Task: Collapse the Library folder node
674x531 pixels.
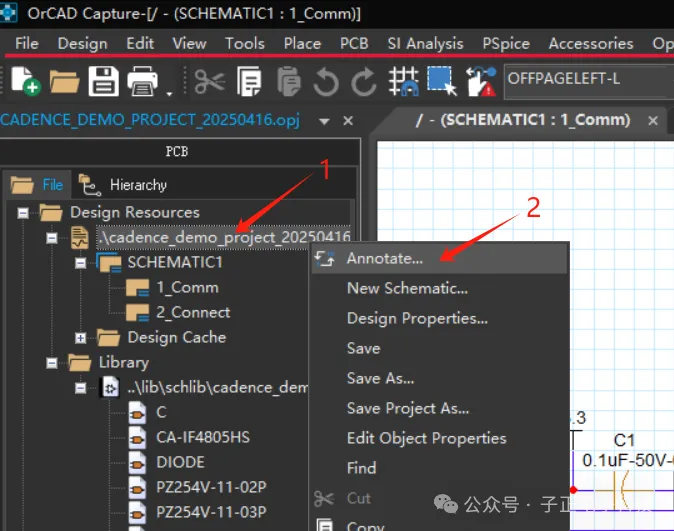Action: coord(52,363)
